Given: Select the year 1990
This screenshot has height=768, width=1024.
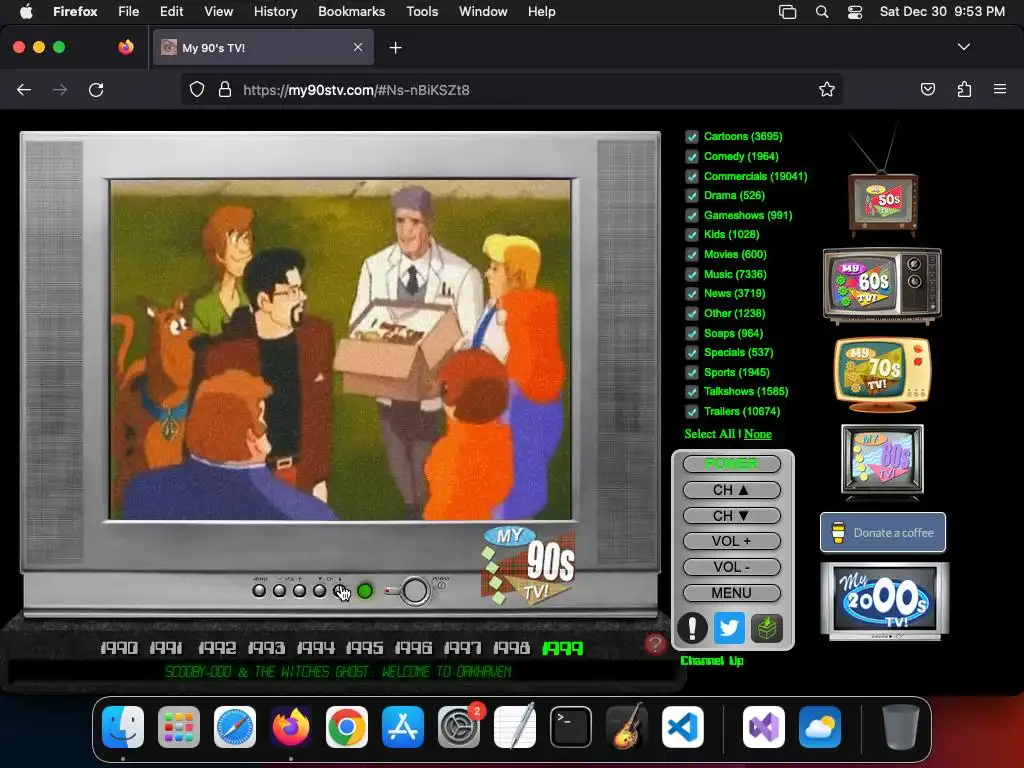Looking at the screenshot, I should click(119, 648).
